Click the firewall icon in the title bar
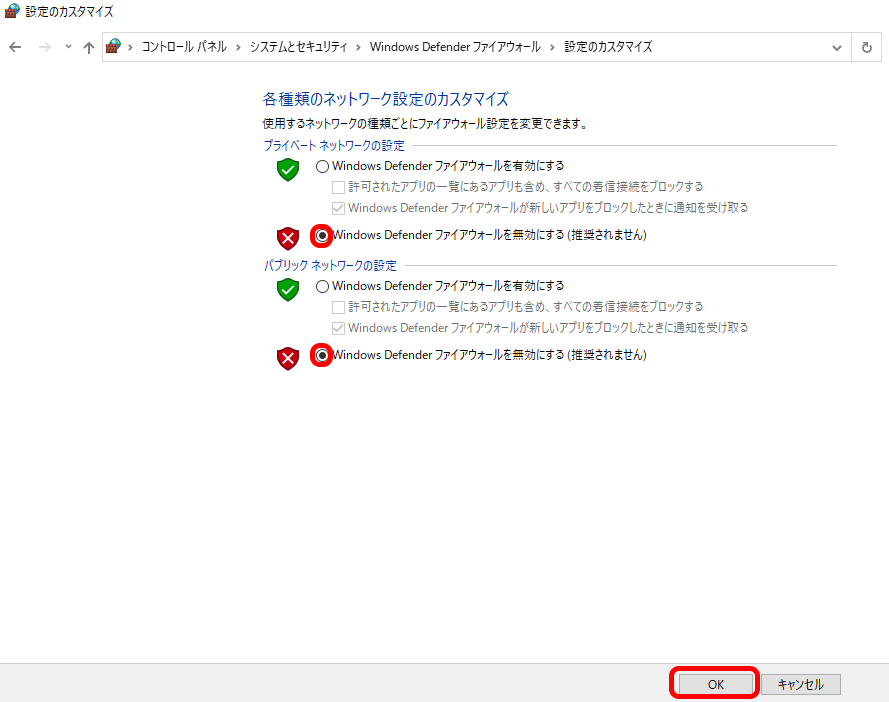 (x=10, y=11)
